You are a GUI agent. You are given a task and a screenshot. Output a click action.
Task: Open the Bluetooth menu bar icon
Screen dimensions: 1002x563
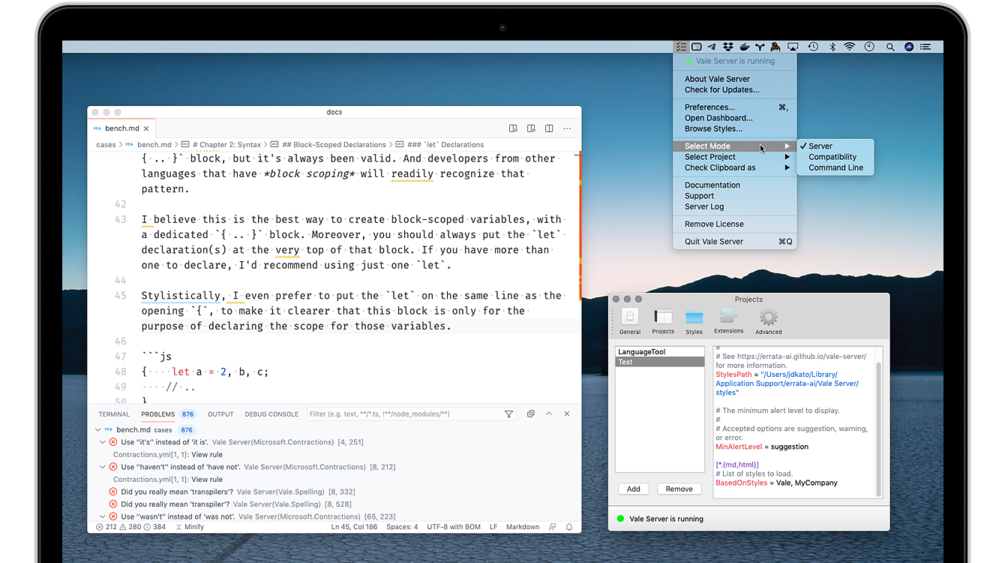[832, 47]
